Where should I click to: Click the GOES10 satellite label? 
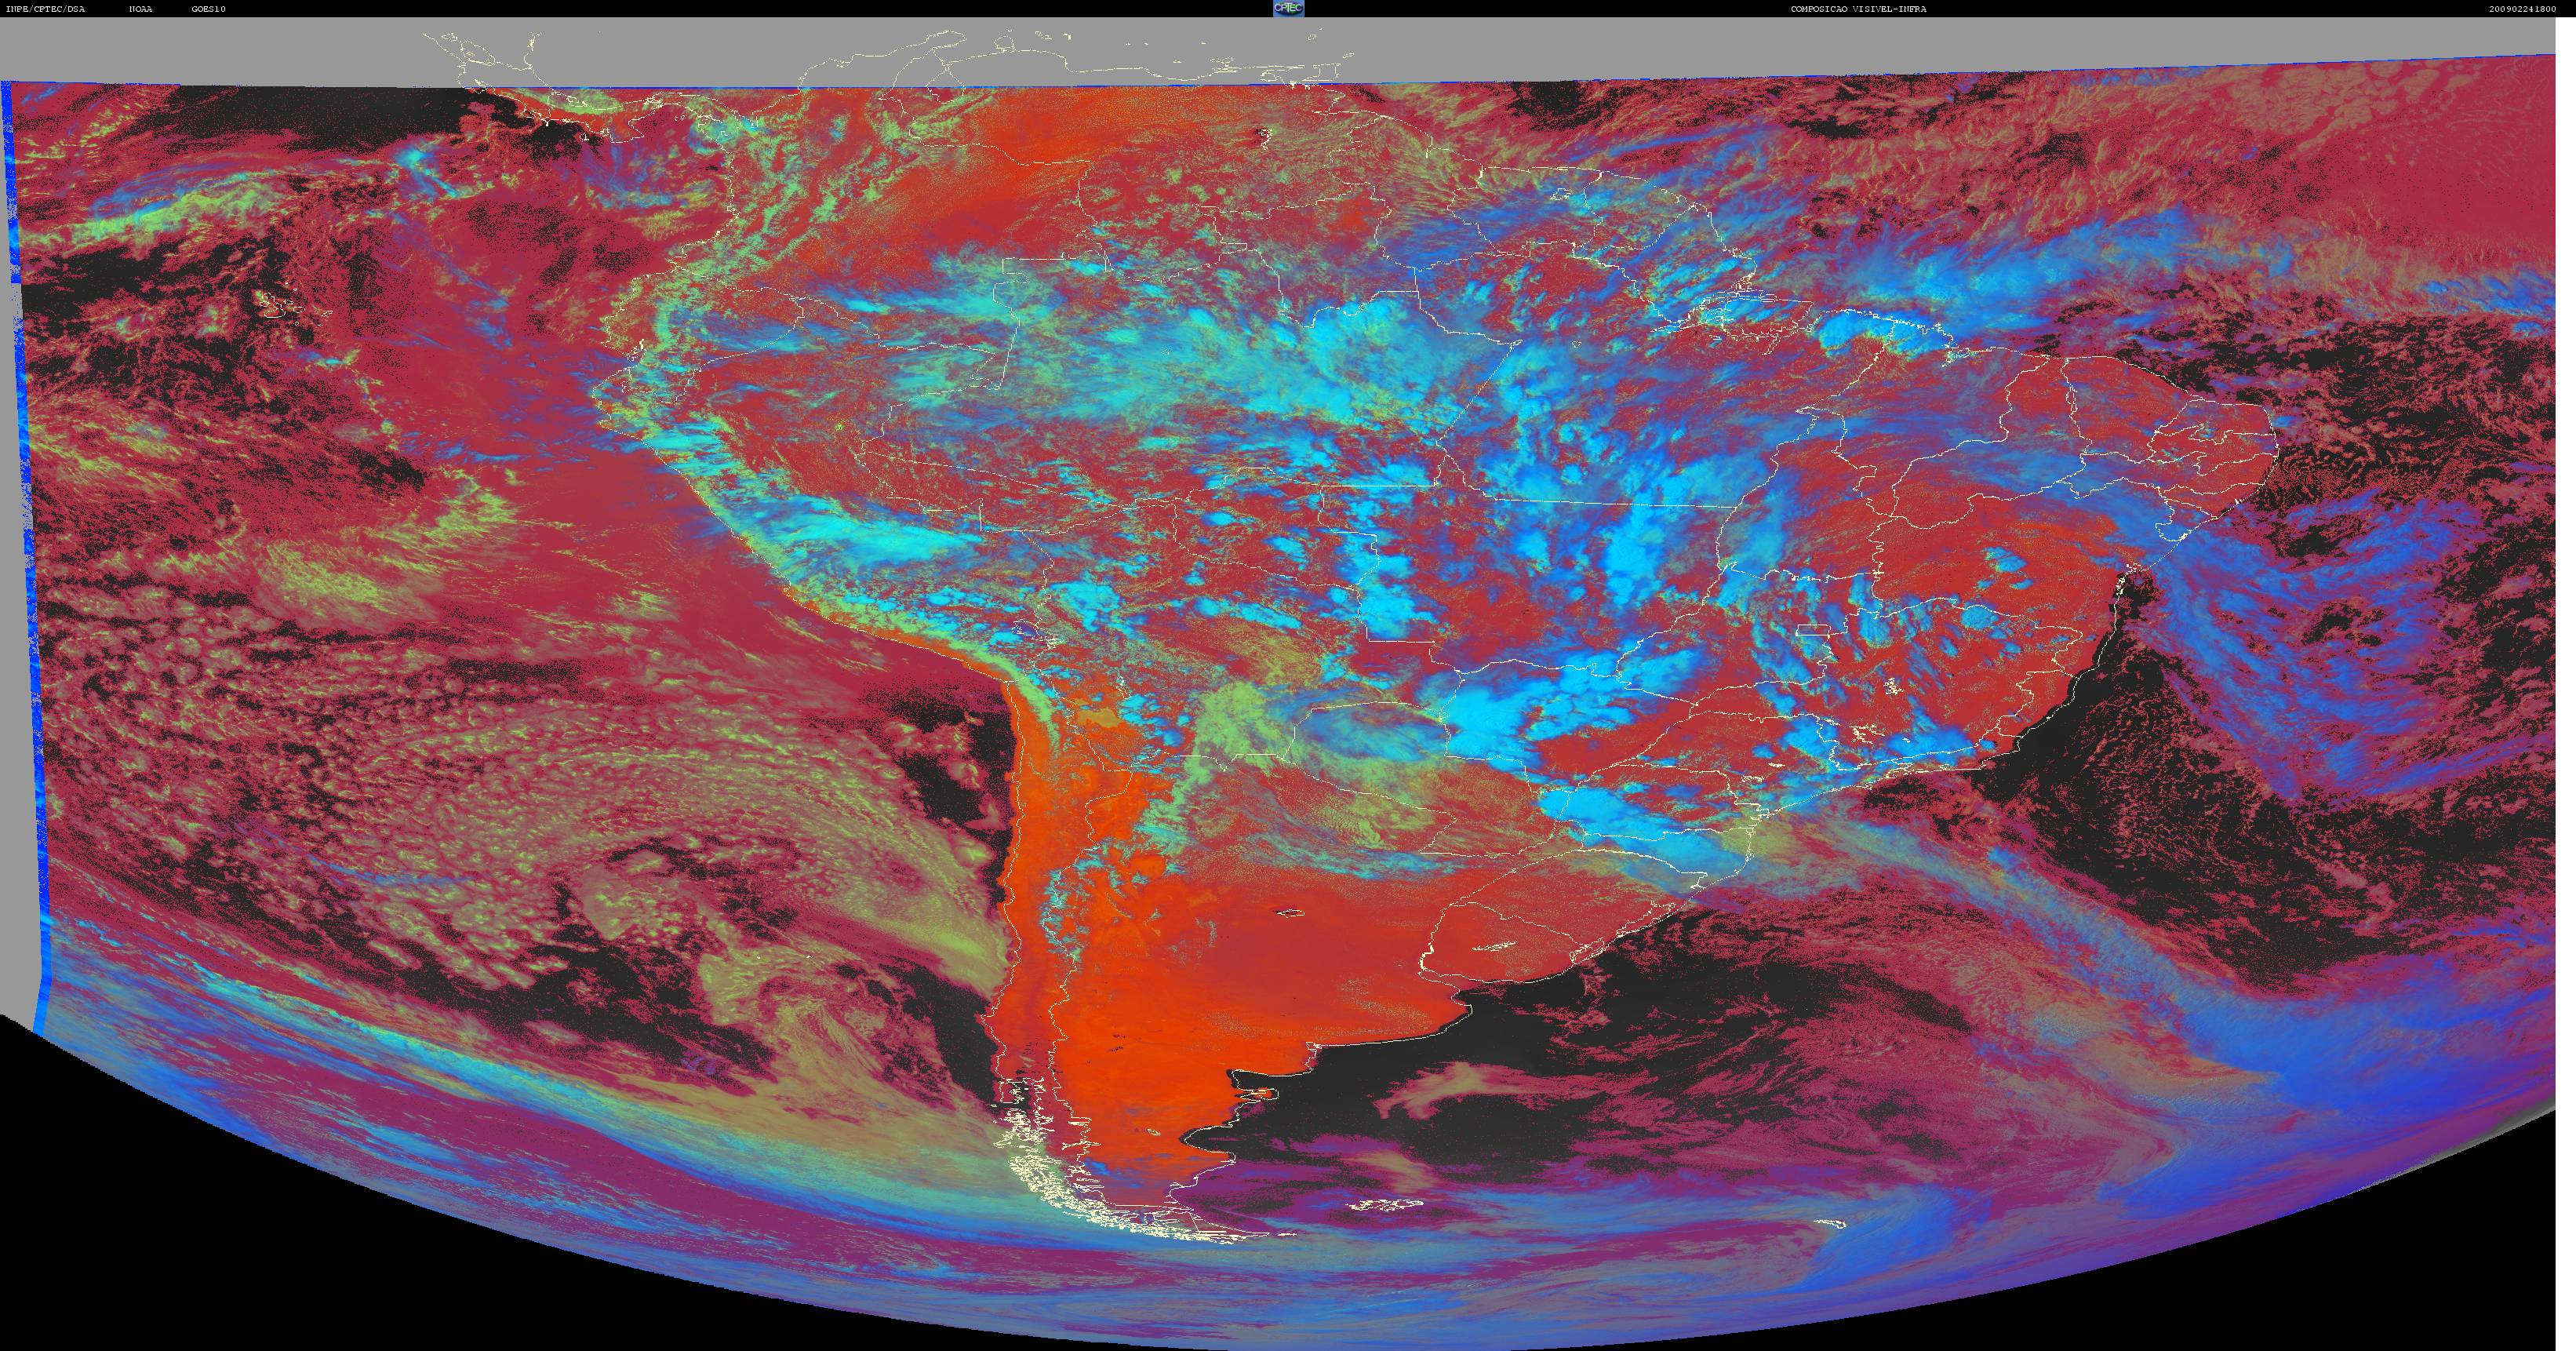click(209, 9)
